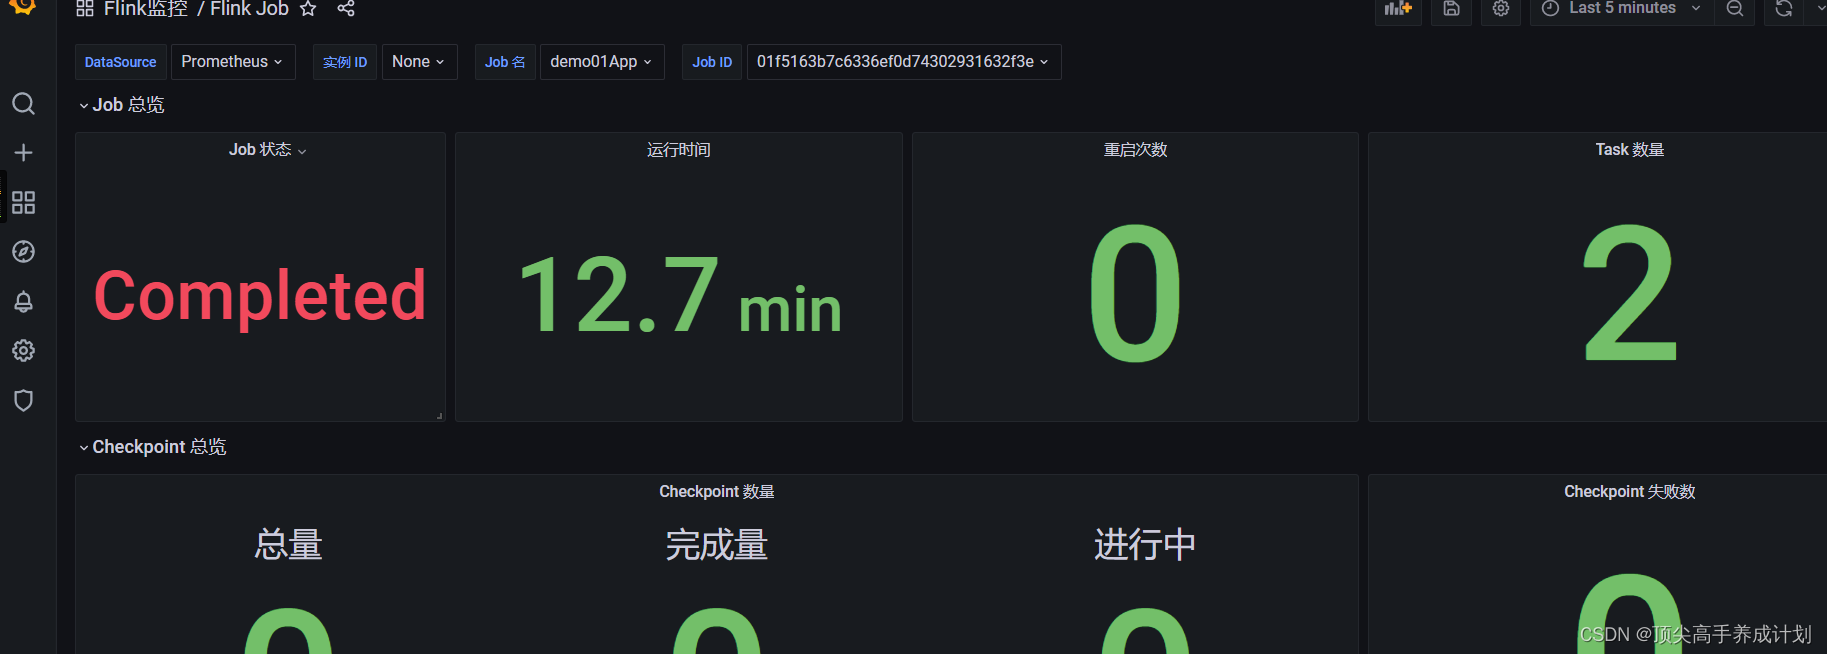Open the Job ID value dropdown
Viewport: 1827px width, 654px height.
pos(904,62)
